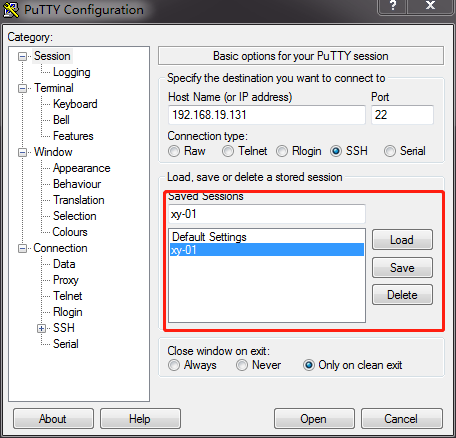Click the Host Name input field
456x438 pixels.
[267, 115]
